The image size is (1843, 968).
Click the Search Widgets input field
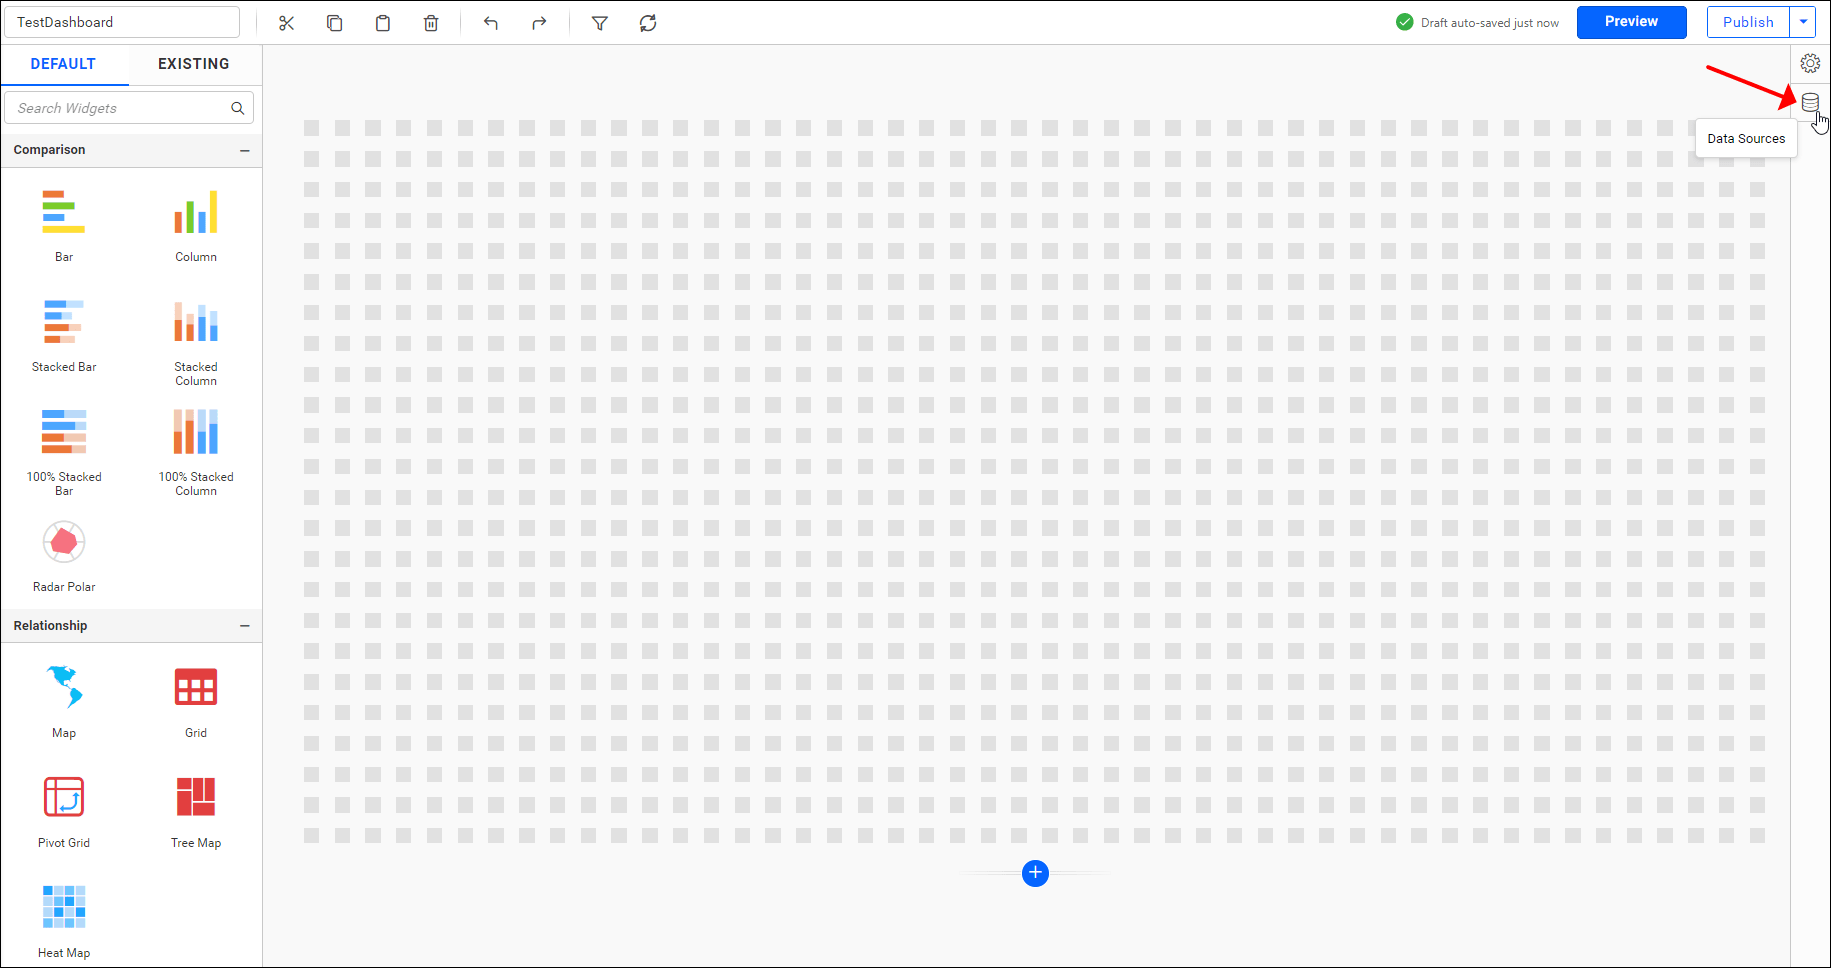[115, 107]
